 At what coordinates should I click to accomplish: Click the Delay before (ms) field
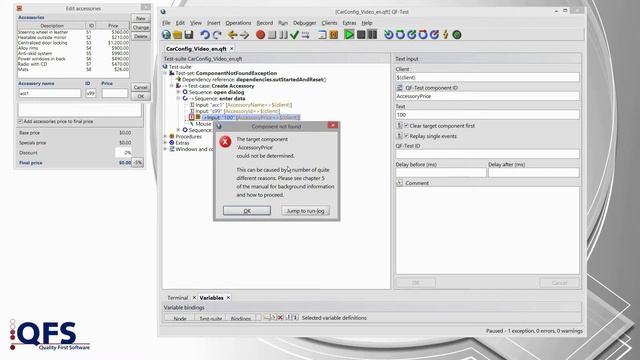click(441, 172)
